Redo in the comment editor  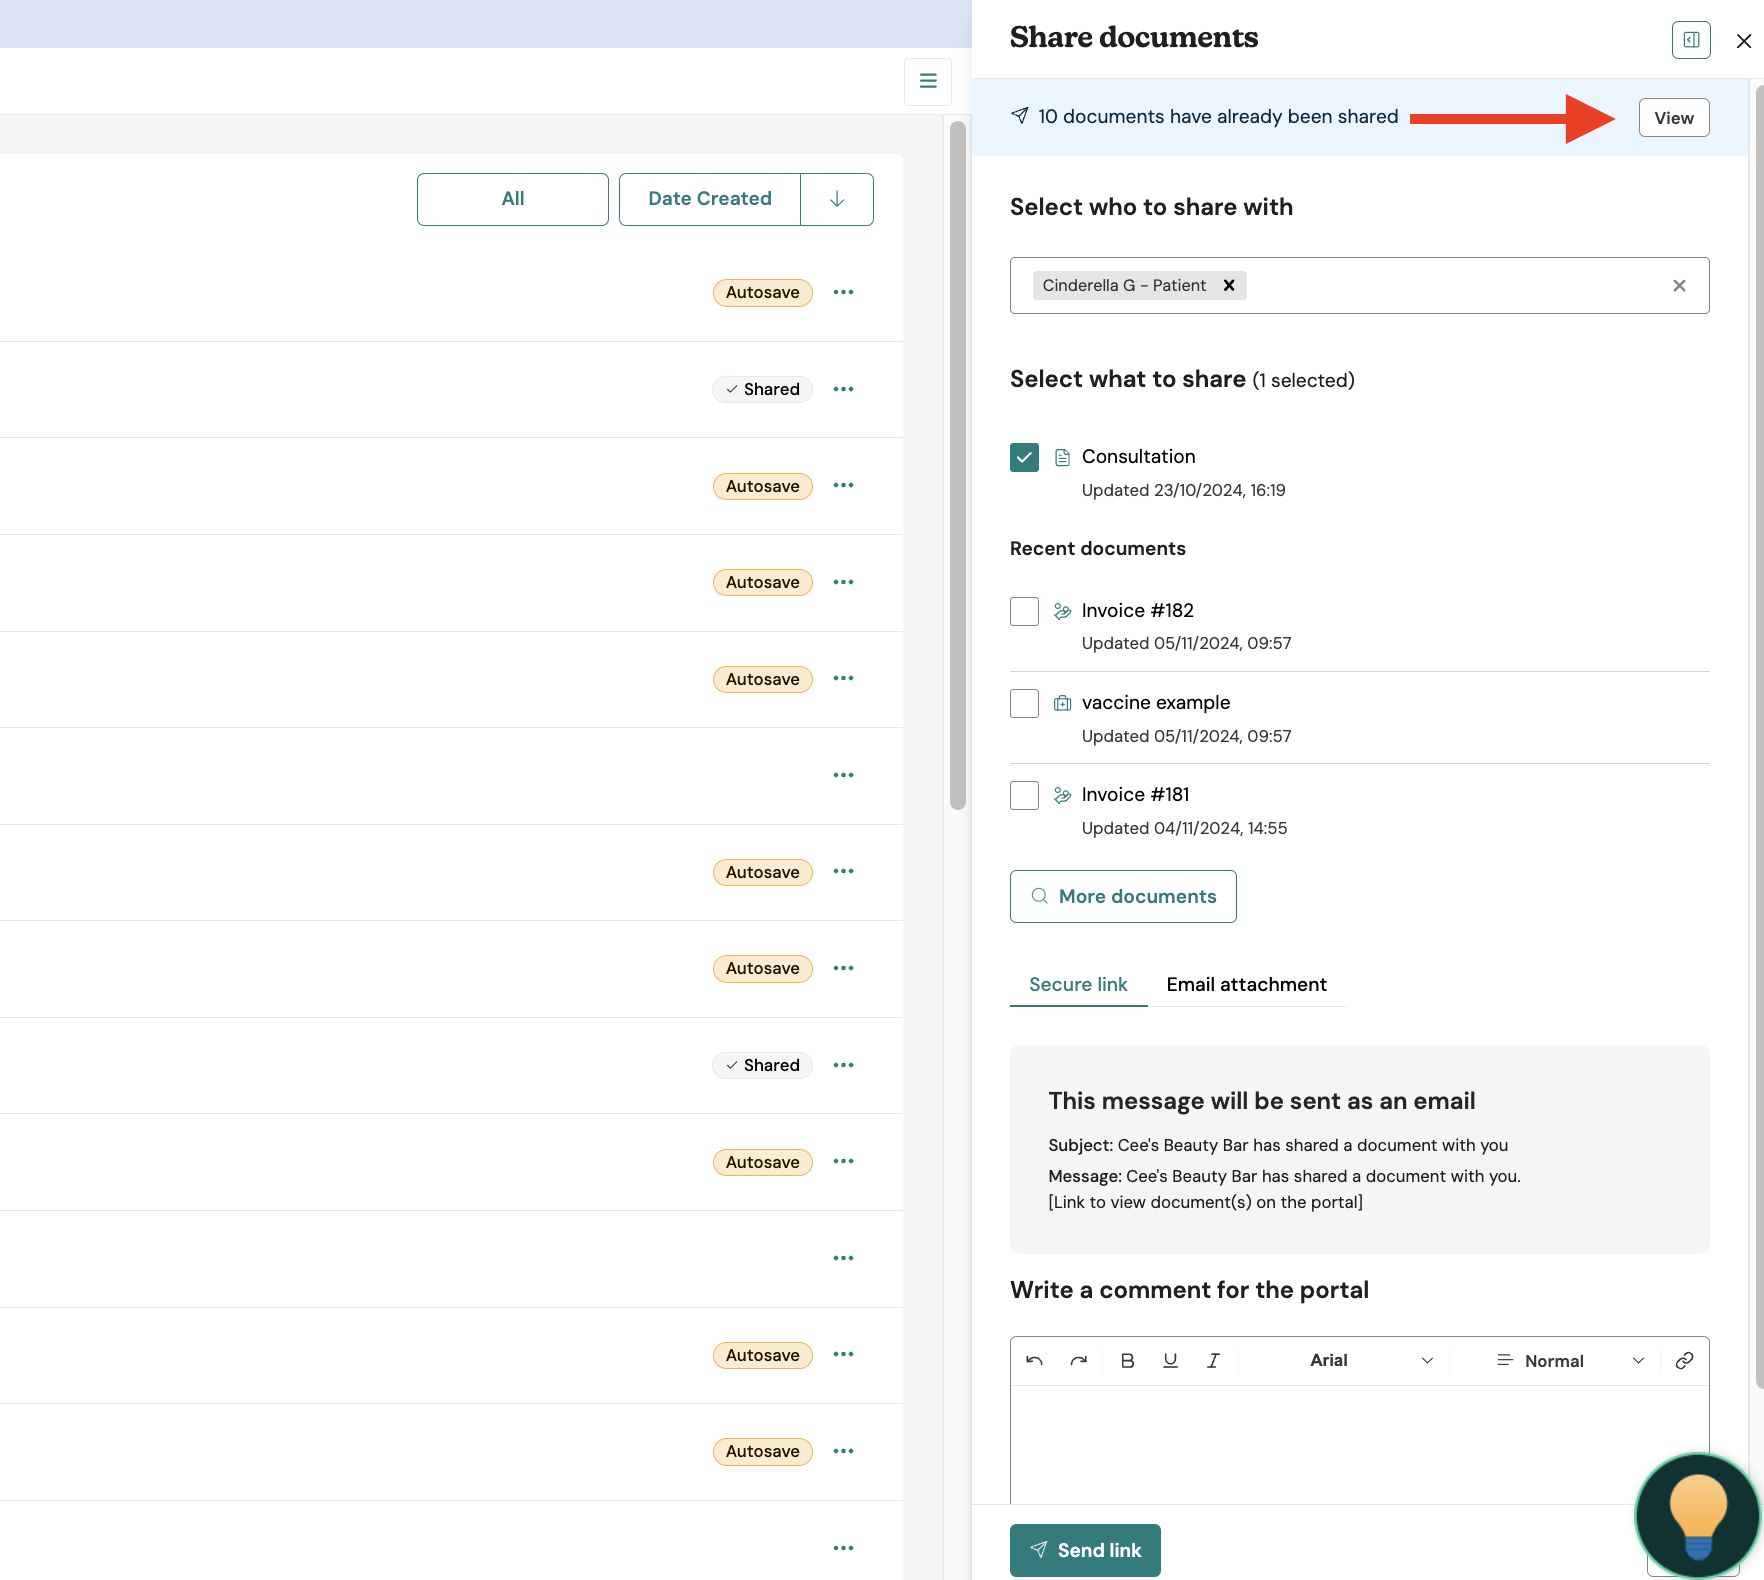tap(1078, 1360)
